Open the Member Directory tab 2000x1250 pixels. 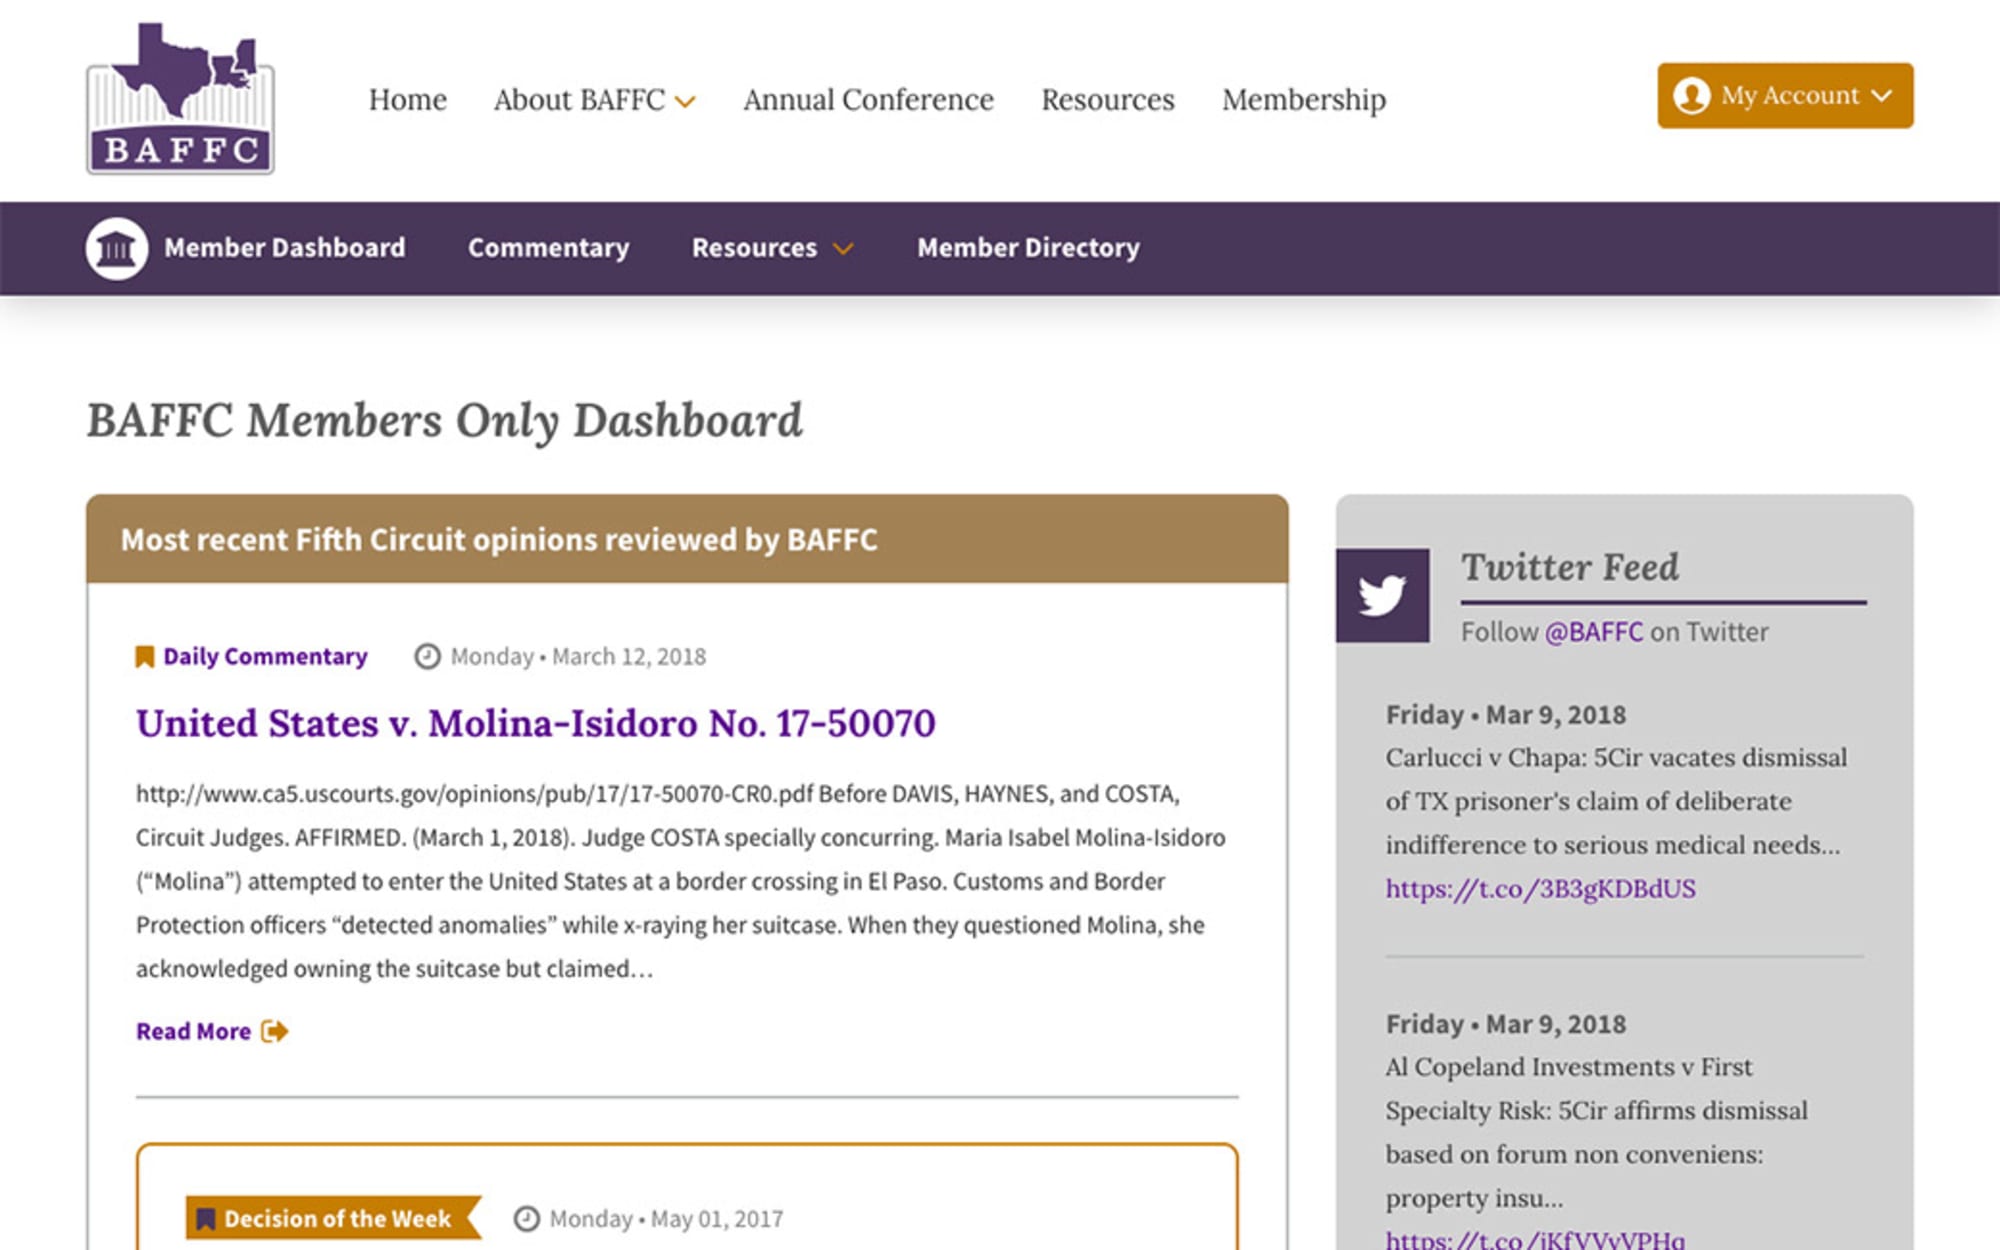tap(1028, 248)
